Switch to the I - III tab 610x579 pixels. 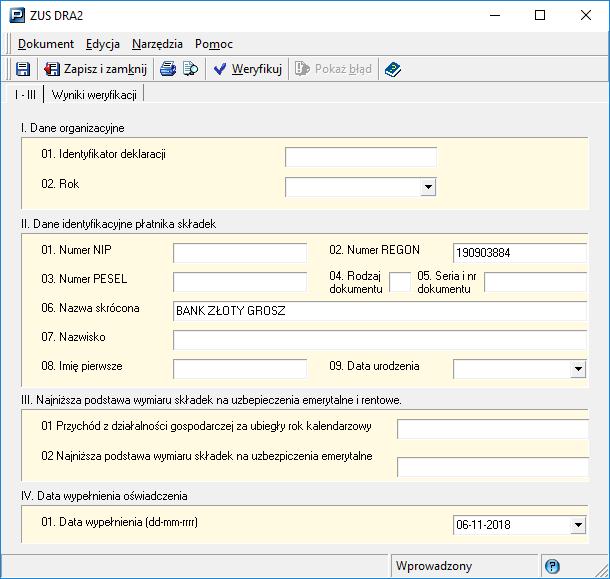point(25,95)
